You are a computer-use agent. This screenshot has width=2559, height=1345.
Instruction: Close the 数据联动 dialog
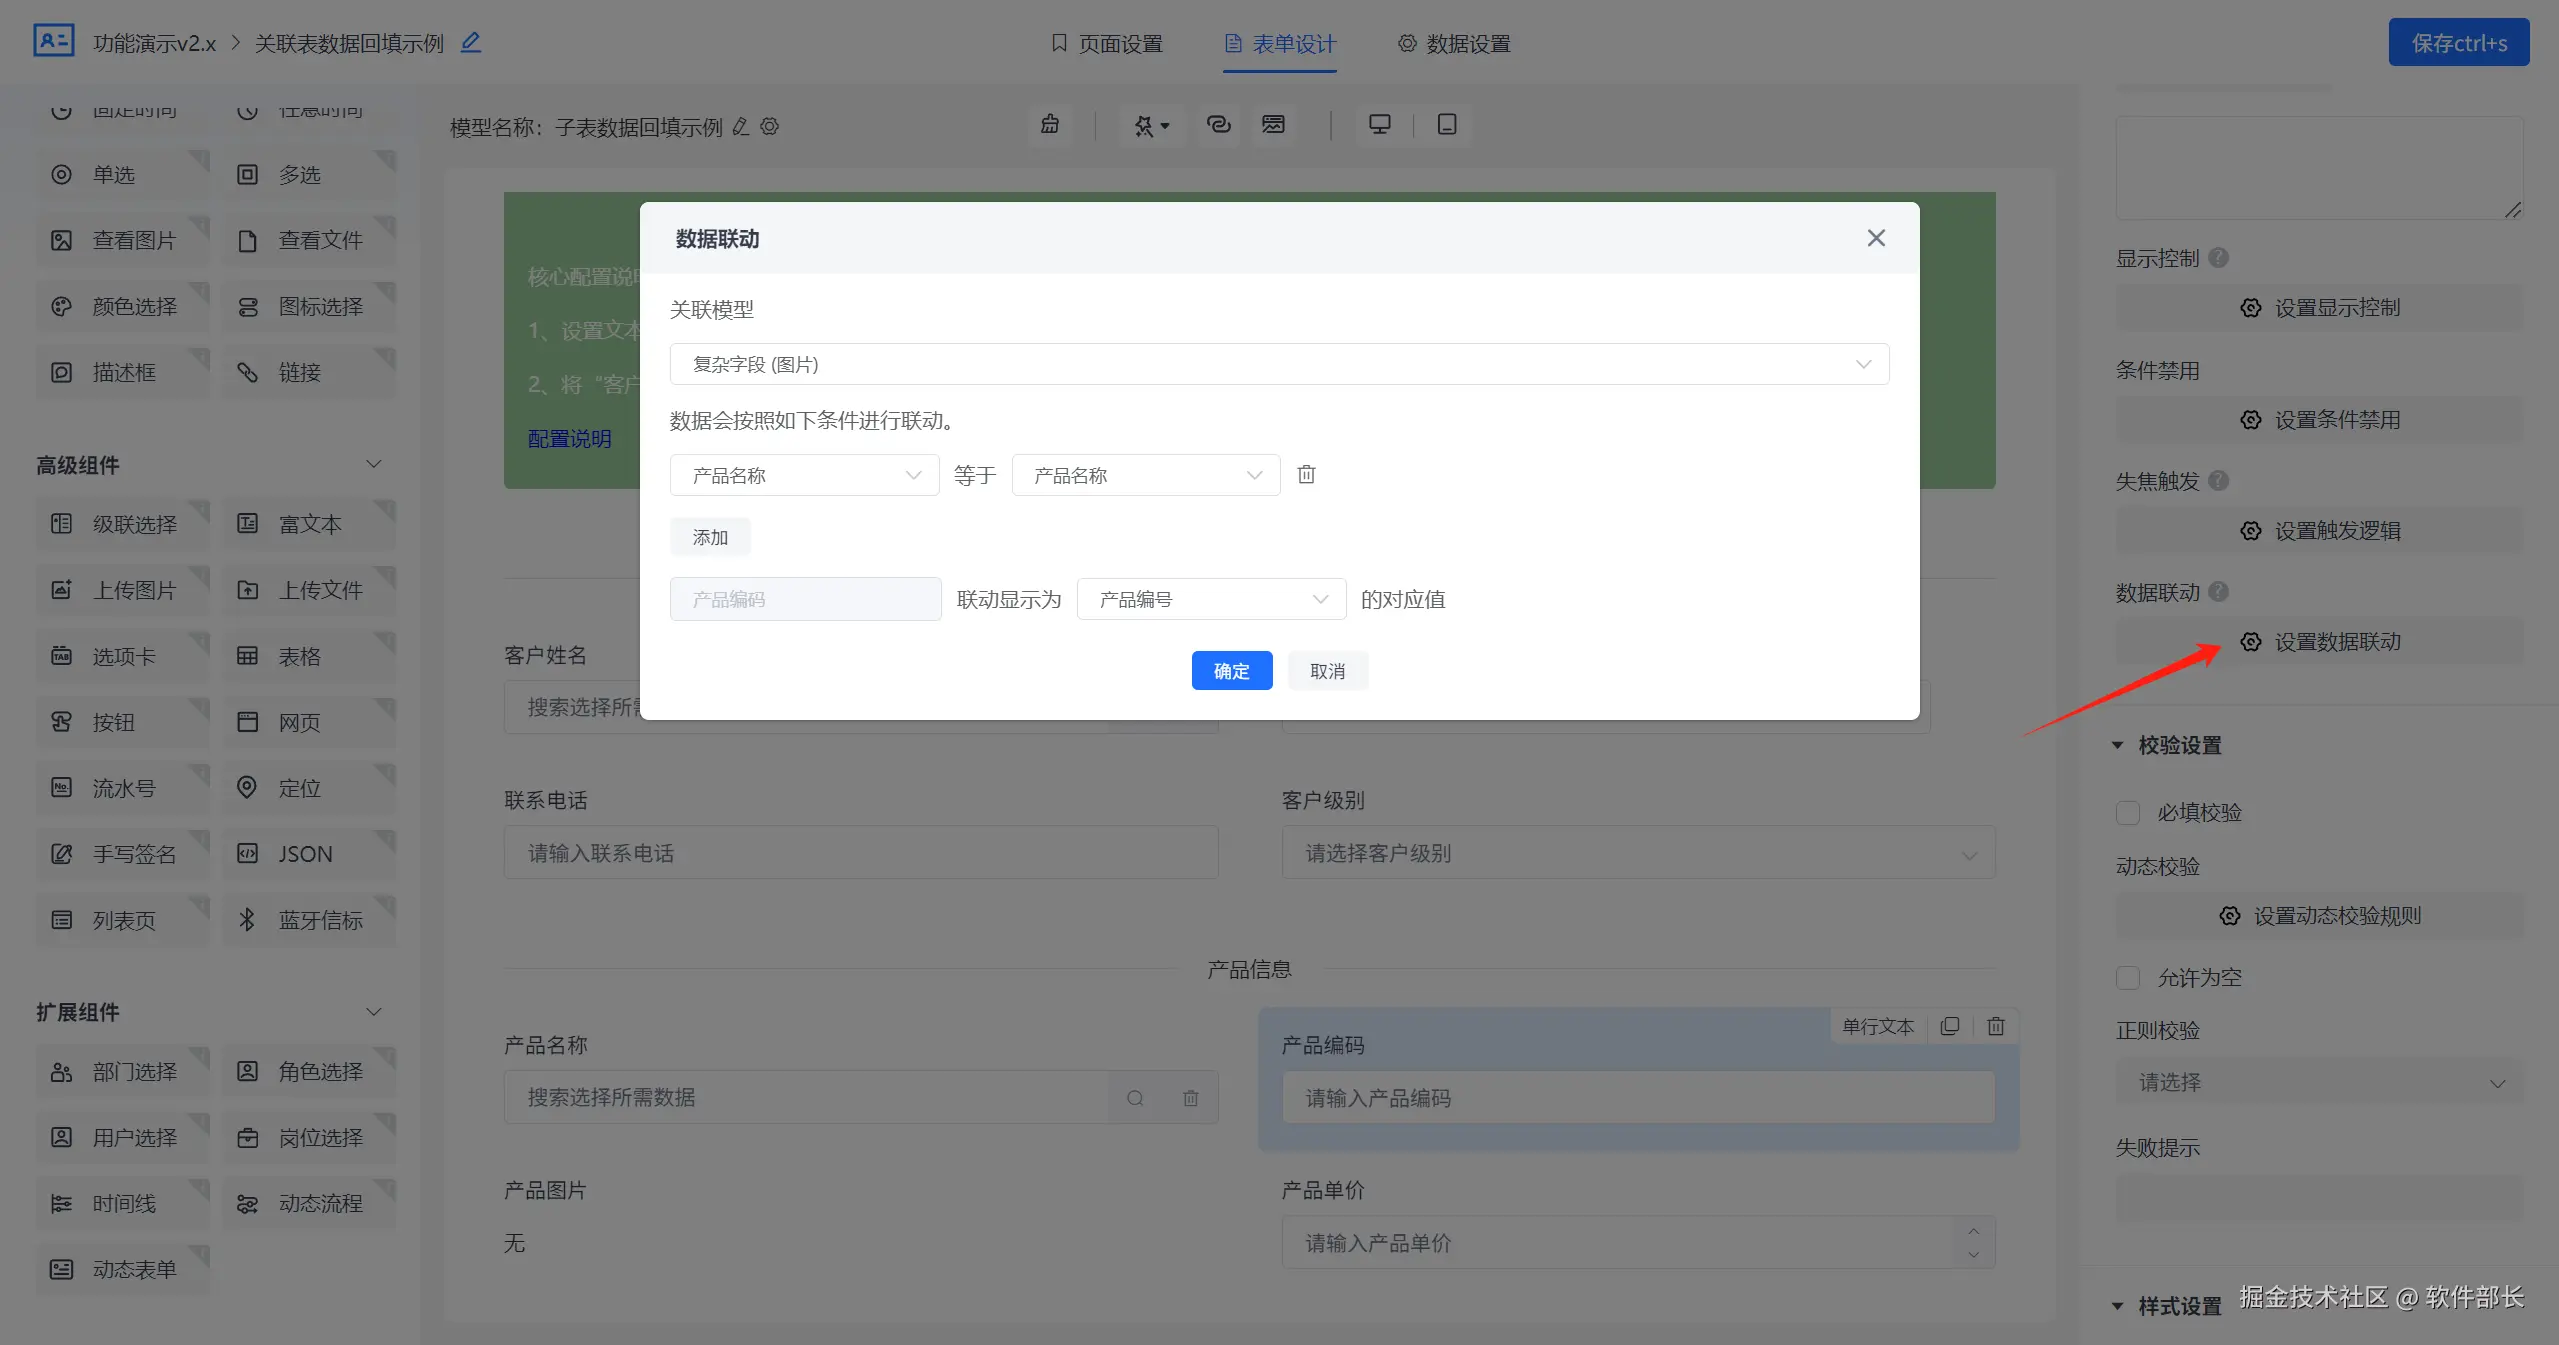(1875, 238)
